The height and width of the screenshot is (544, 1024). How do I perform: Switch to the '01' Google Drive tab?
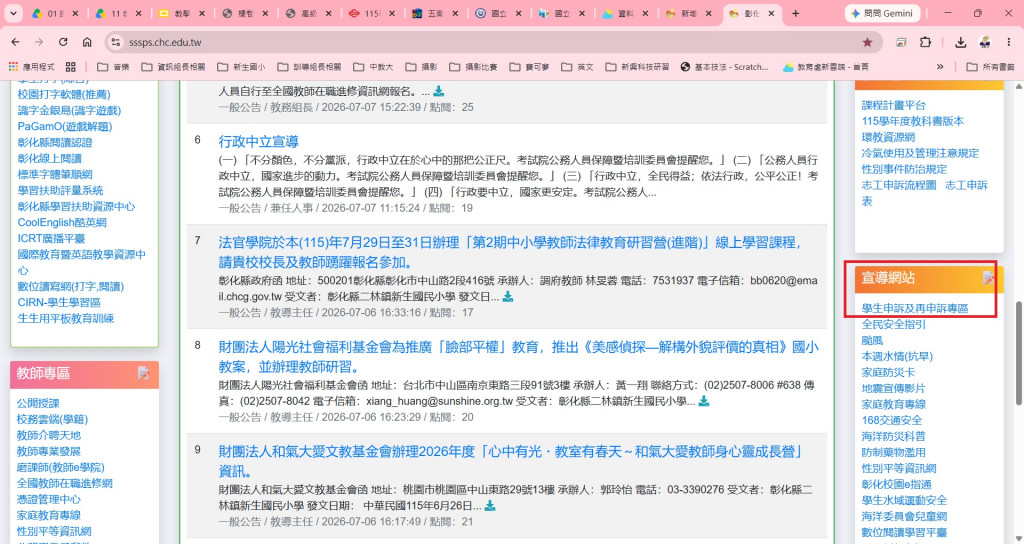pyautogui.click(x=53, y=14)
